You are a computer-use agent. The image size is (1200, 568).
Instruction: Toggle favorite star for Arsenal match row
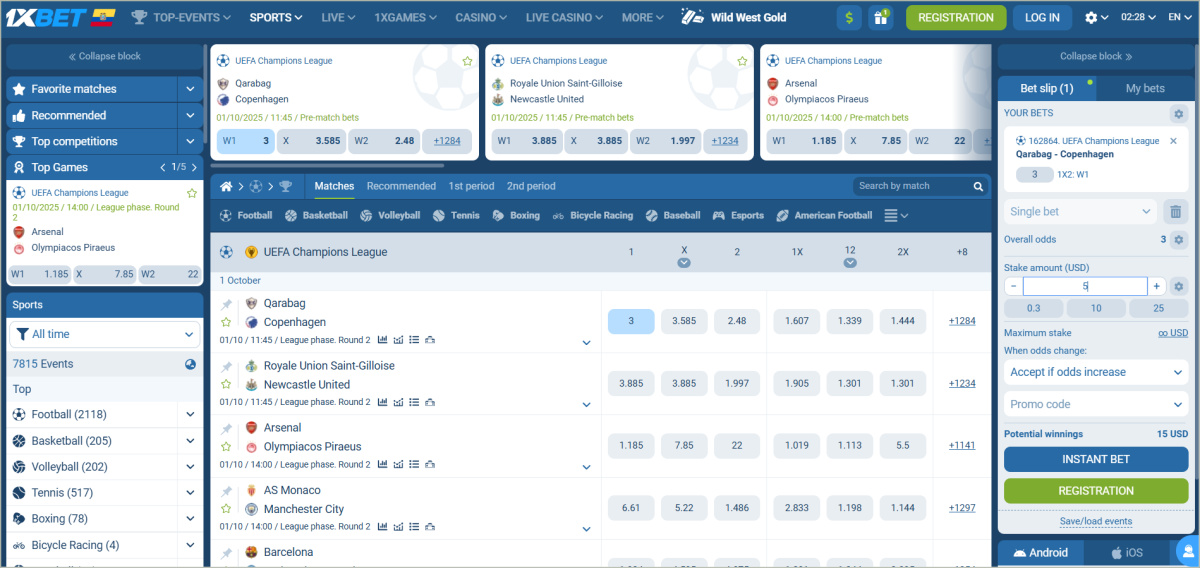click(226, 446)
